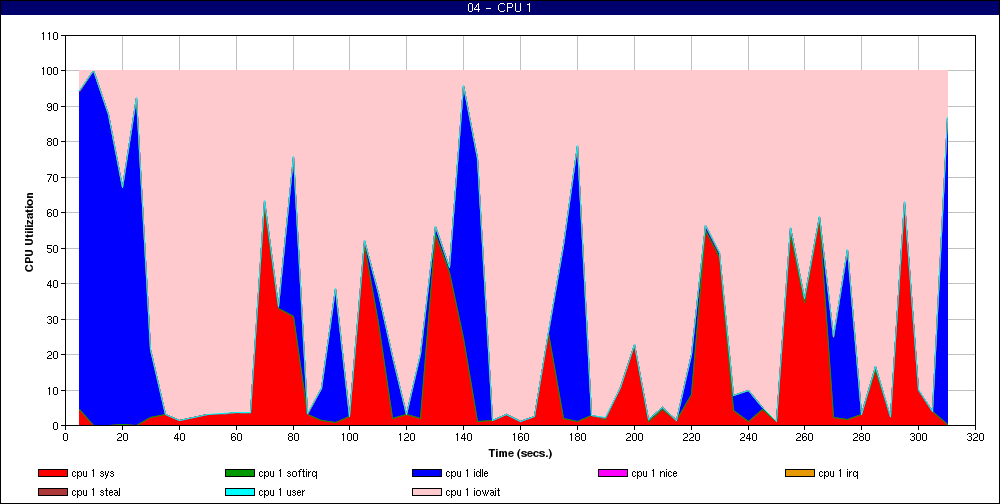Click the 'Time (secs.)' horizontal axis label
Viewport: 1000px width, 504px height.
point(519,453)
